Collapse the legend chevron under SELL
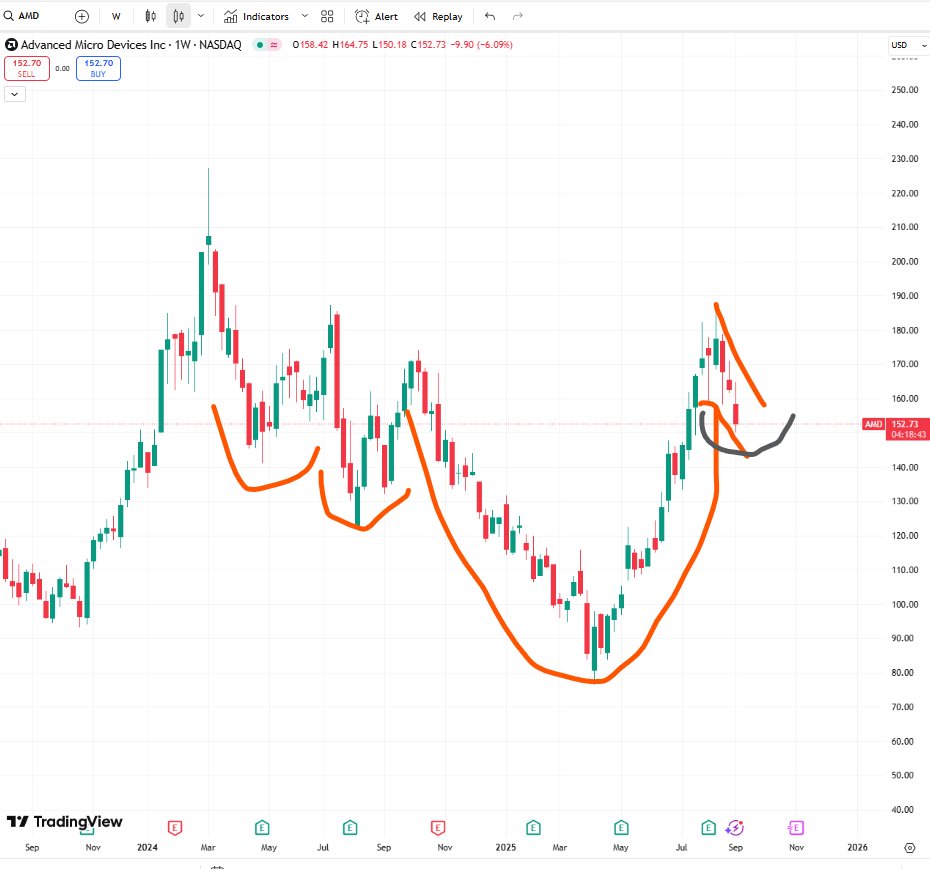 15,94
